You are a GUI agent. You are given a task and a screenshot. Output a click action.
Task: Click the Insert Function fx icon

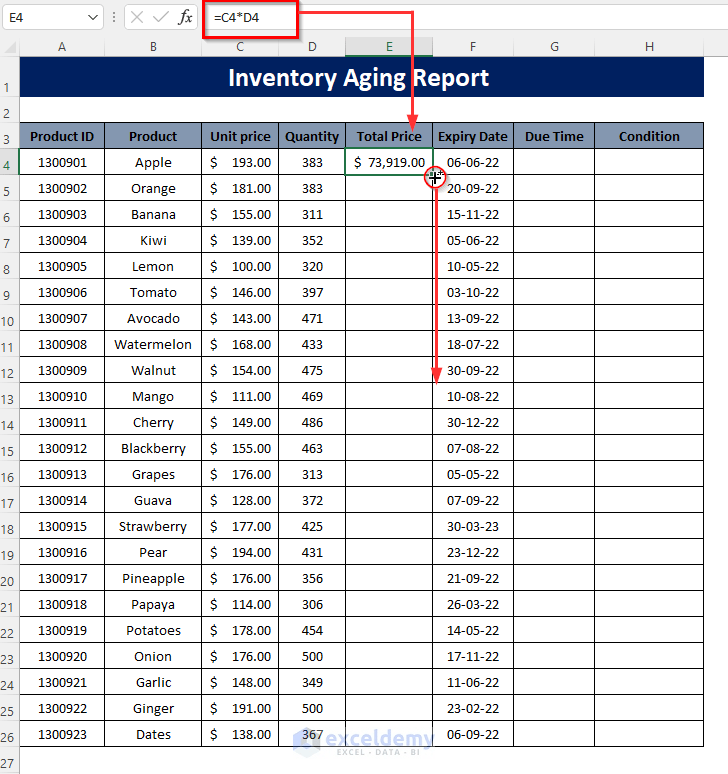tap(185, 18)
